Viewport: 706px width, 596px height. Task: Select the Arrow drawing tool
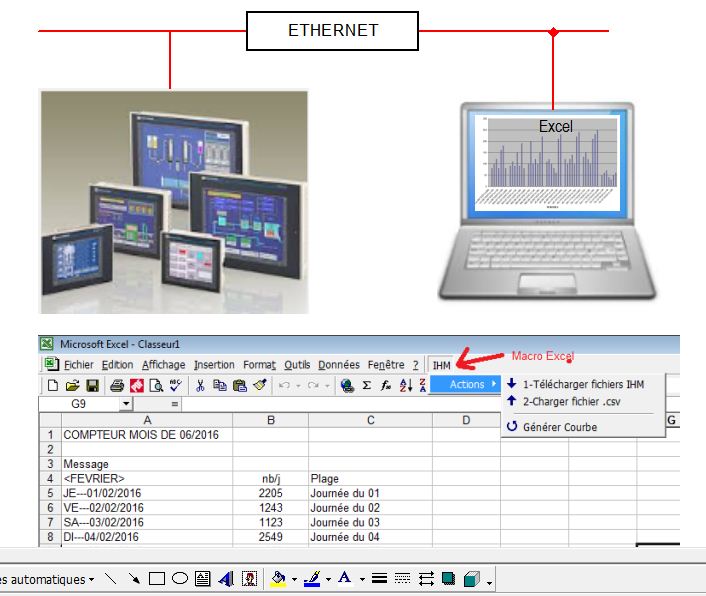(x=134, y=578)
